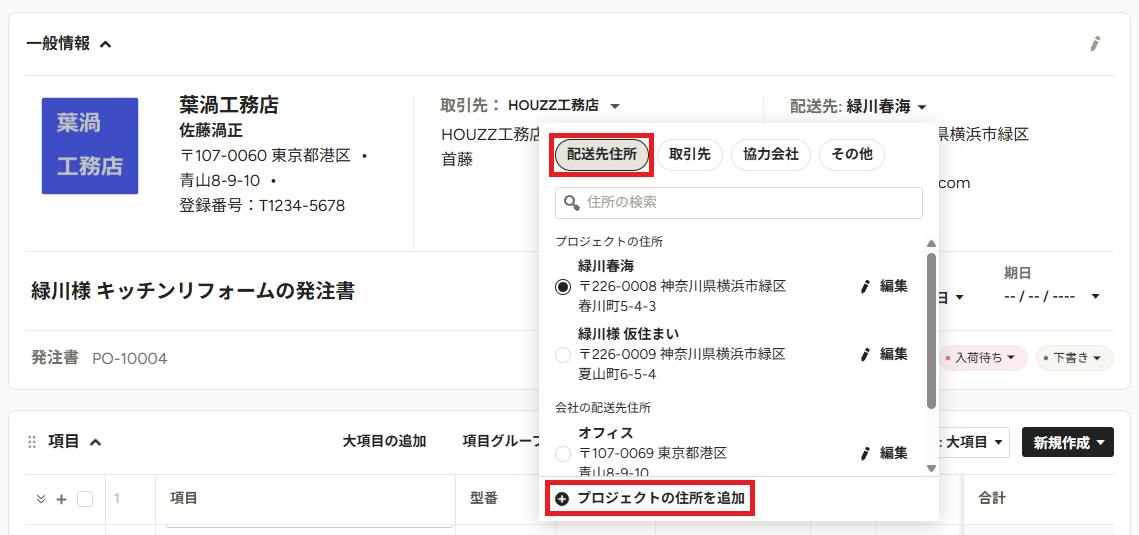Click the double chevron expand-all rows icon
Screen dimensions: 1139x535
coord(41,499)
